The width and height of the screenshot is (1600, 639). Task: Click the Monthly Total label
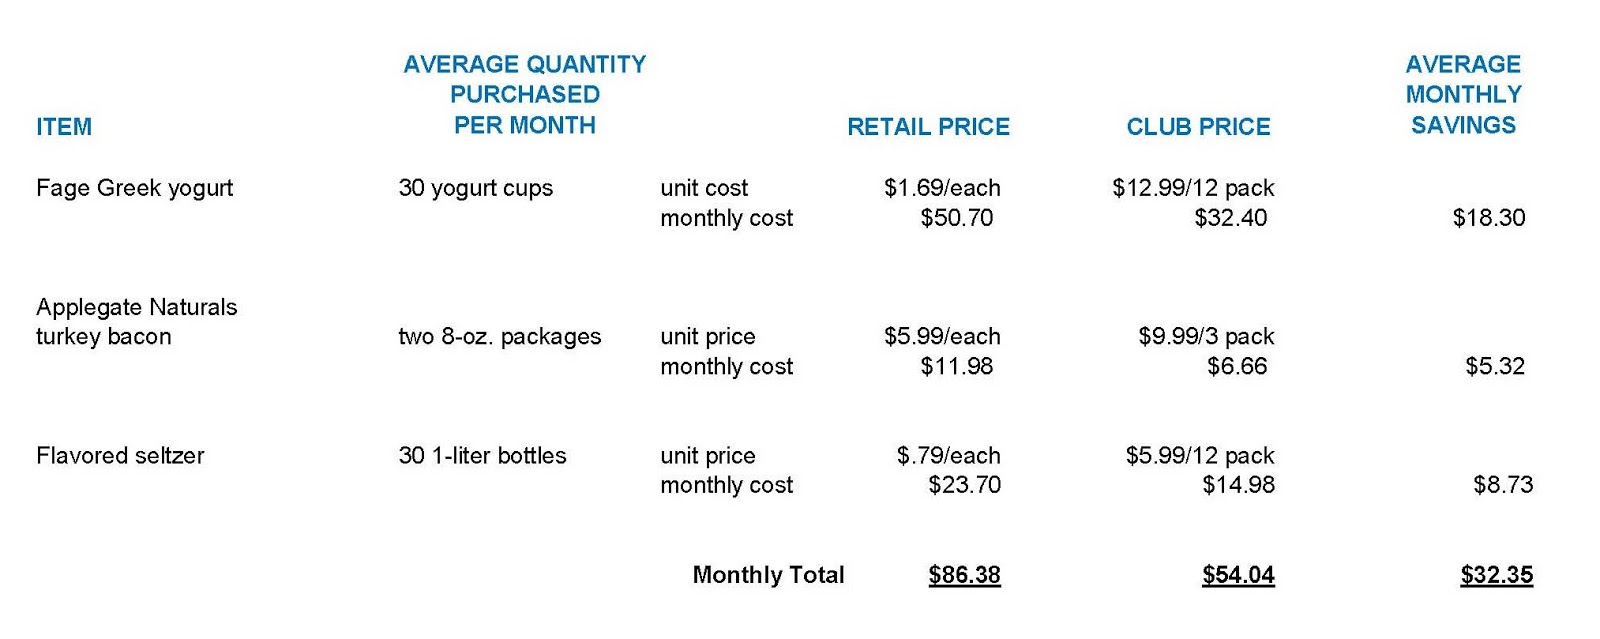(768, 575)
